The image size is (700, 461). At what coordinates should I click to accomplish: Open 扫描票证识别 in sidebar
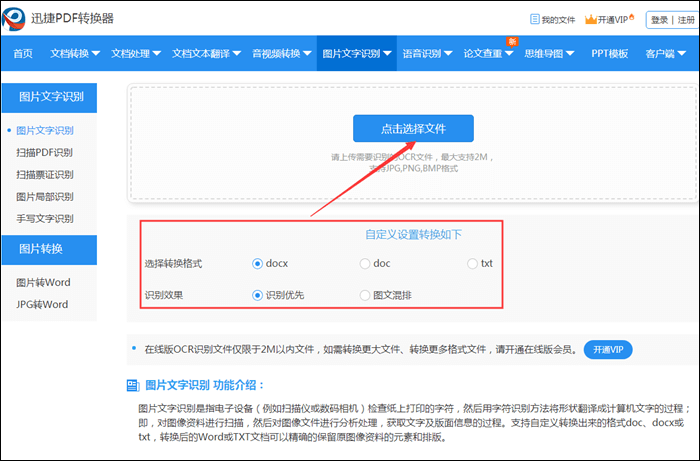[x=45, y=174]
